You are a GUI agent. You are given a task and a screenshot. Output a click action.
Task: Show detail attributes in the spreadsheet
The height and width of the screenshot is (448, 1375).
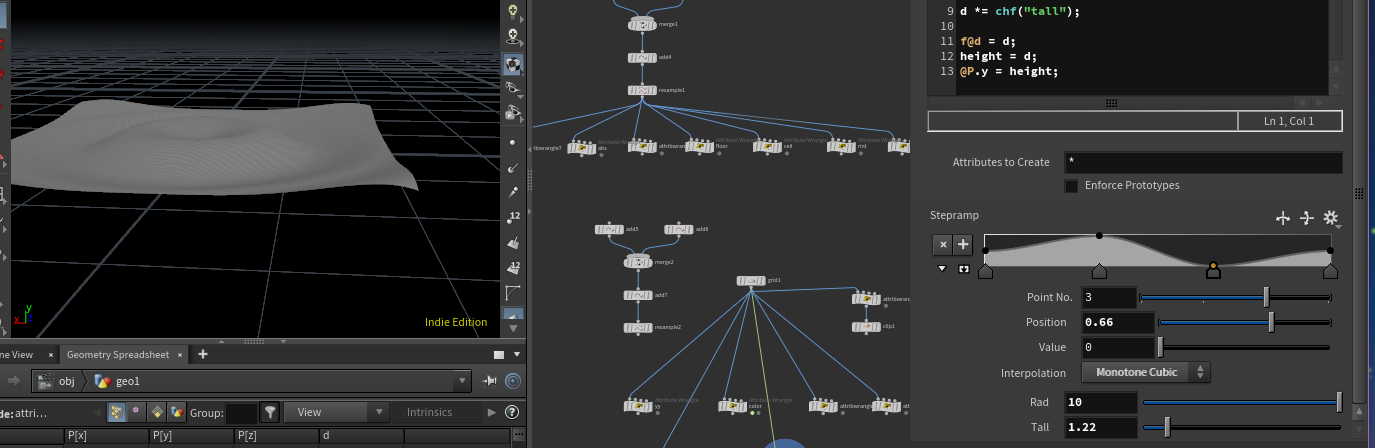pyautogui.click(x=176, y=412)
